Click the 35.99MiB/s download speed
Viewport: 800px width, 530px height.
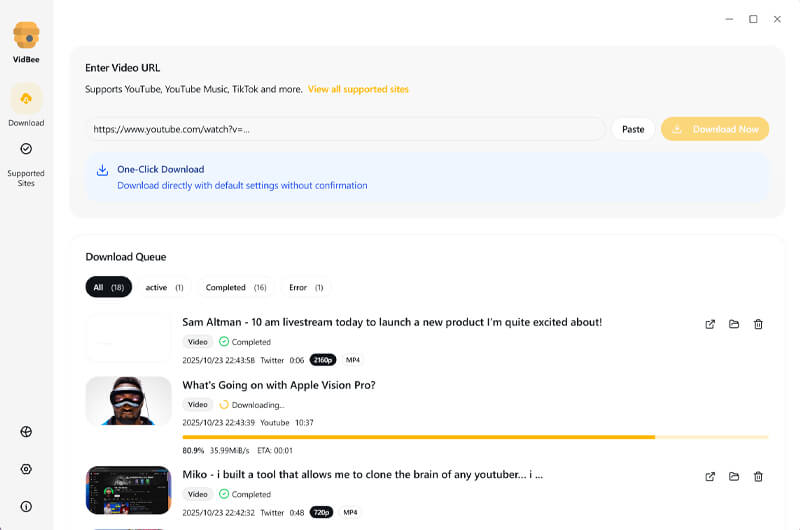tap(230, 450)
